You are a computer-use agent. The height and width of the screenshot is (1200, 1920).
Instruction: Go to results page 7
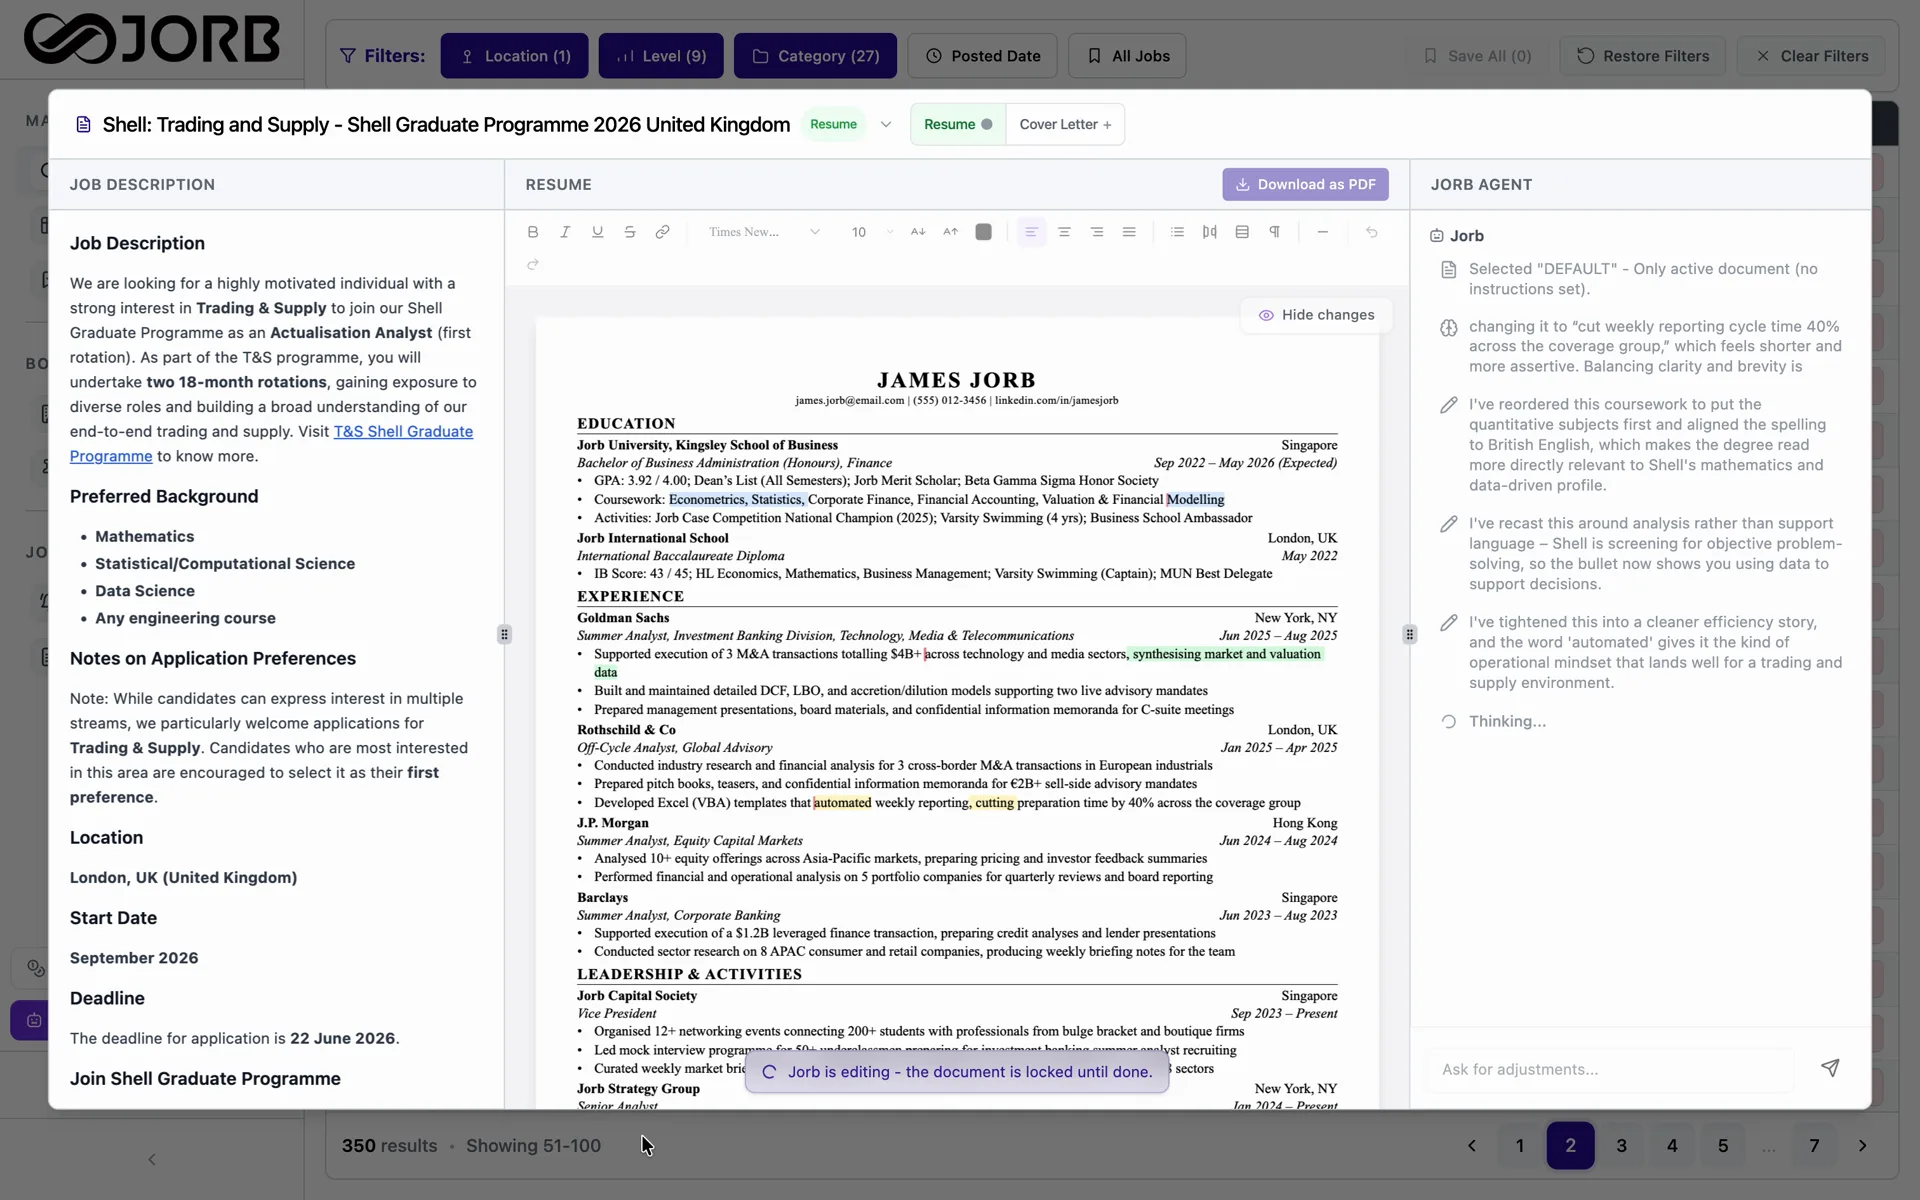coord(1814,1146)
